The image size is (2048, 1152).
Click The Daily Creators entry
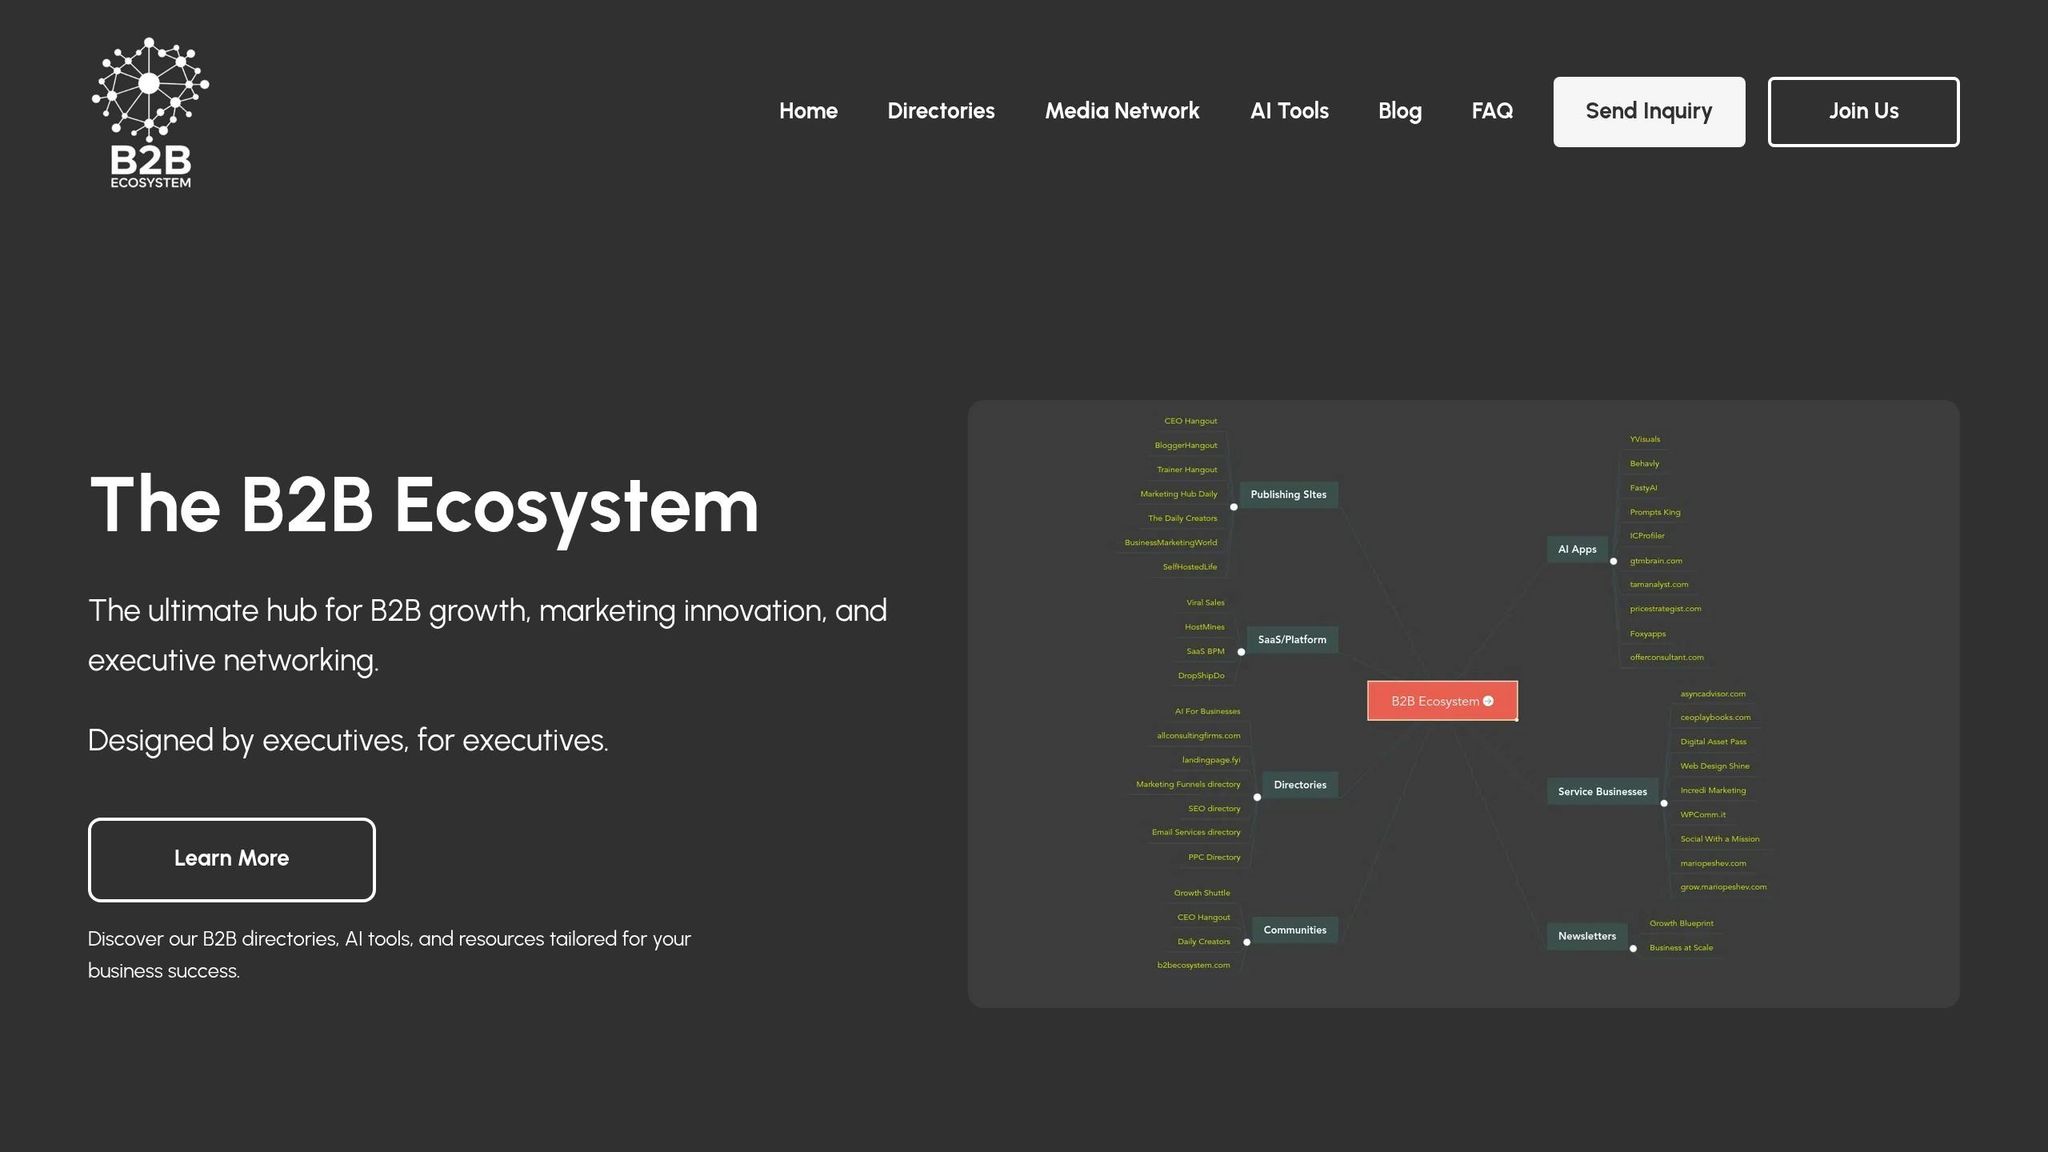[1183, 519]
